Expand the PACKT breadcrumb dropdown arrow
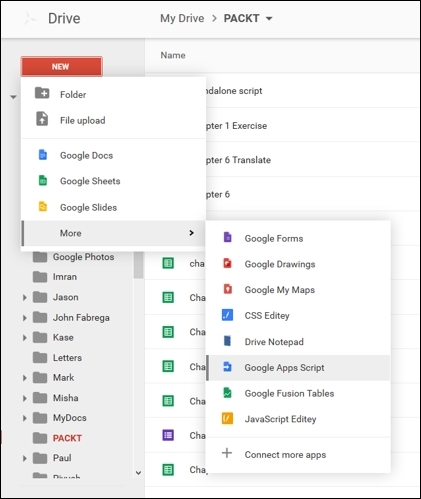This screenshot has height=499, width=421. click(269, 19)
